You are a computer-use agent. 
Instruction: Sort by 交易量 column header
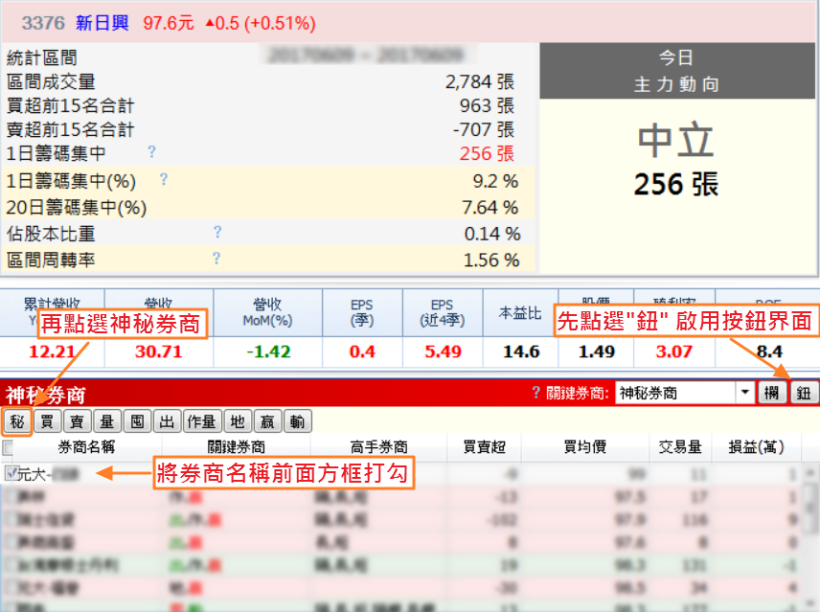(x=680, y=447)
